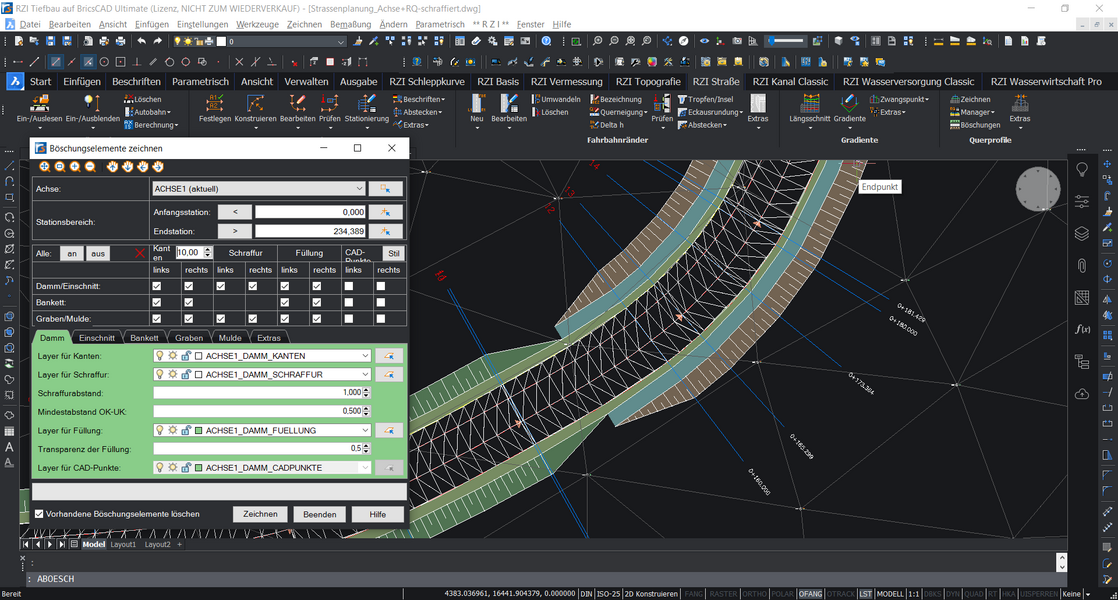Click the Beenden button
This screenshot has height=600, width=1118.
tap(319, 514)
